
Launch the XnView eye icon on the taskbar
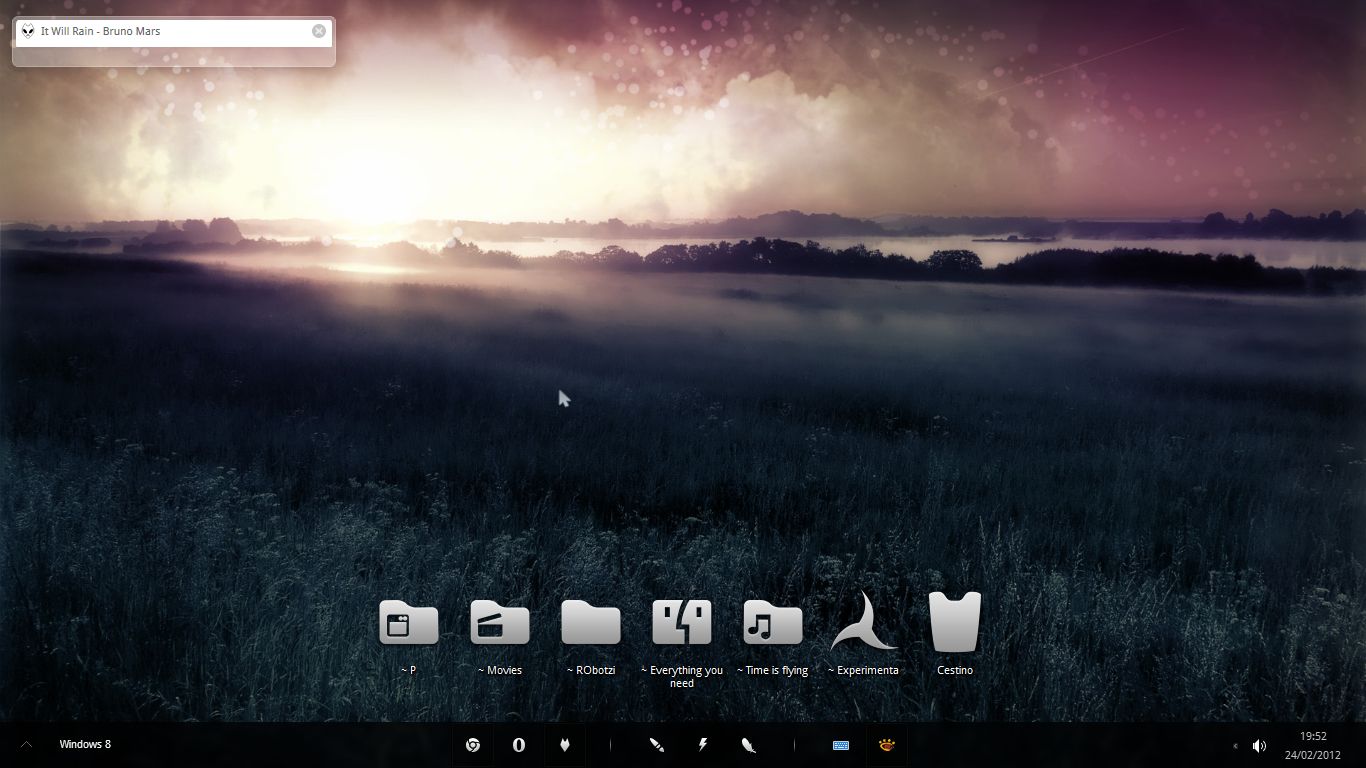(886, 745)
